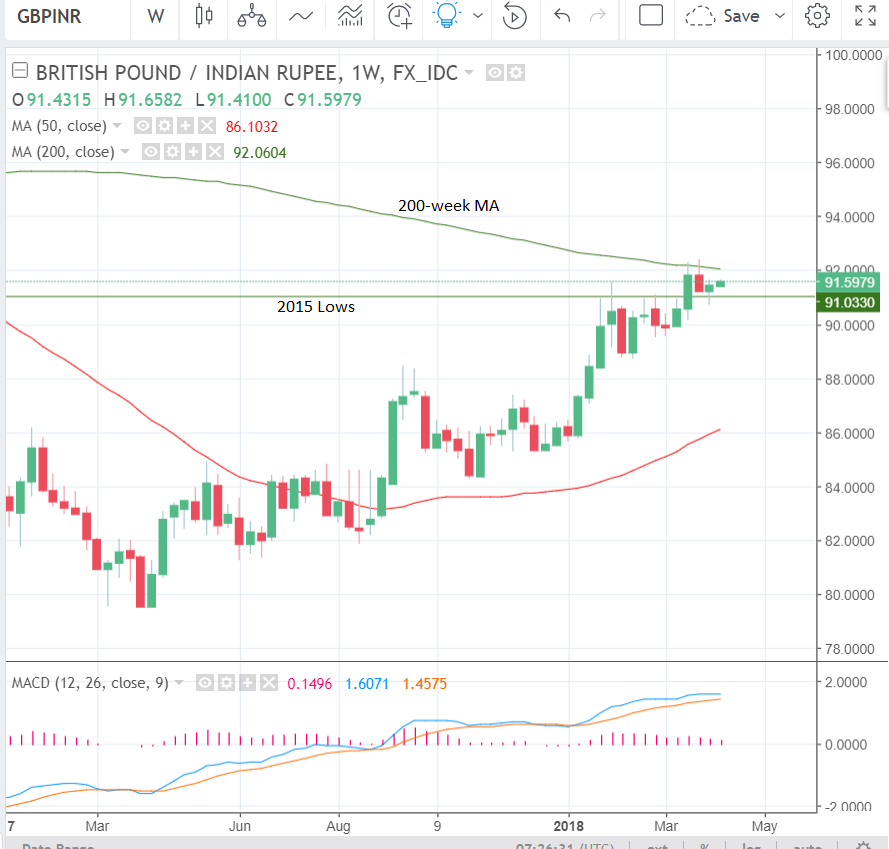Click the 2018 label on time axis
The image size is (889, 849).
569,826
